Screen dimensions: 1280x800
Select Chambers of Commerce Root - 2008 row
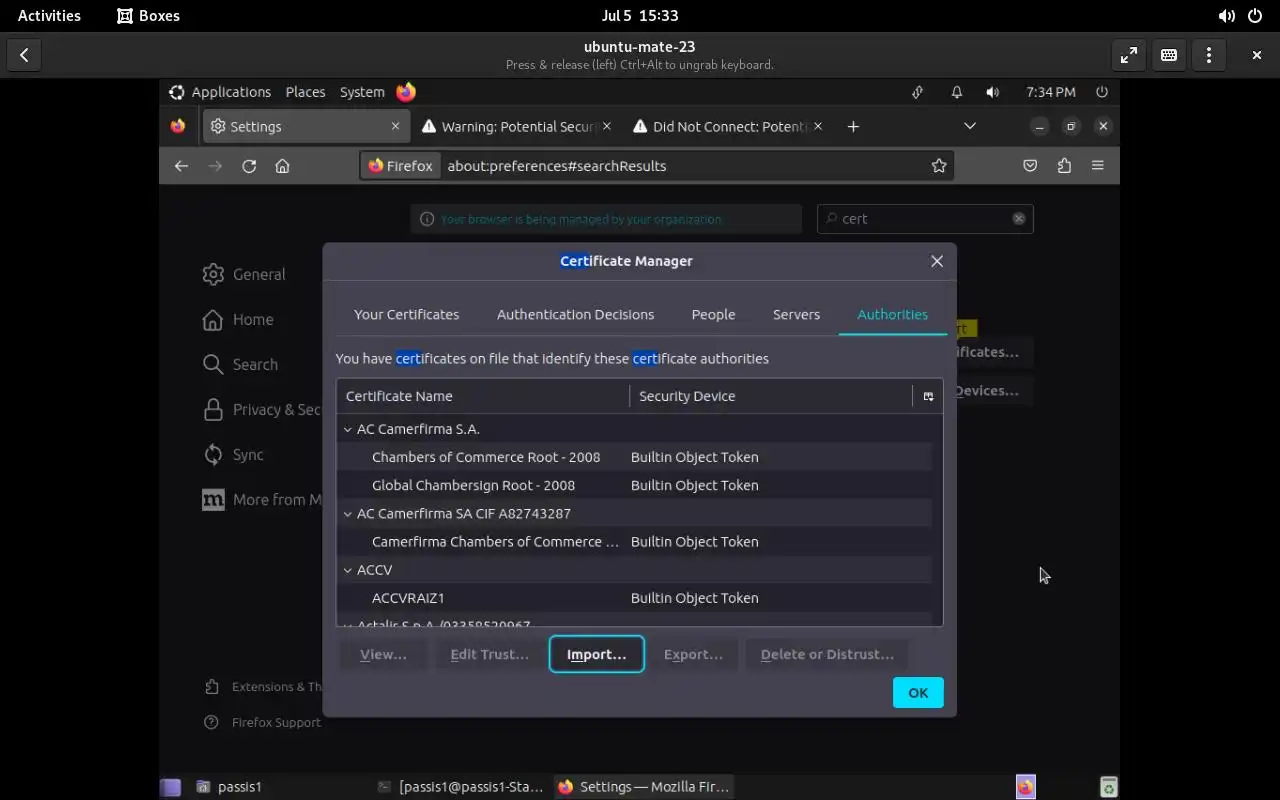634,457
